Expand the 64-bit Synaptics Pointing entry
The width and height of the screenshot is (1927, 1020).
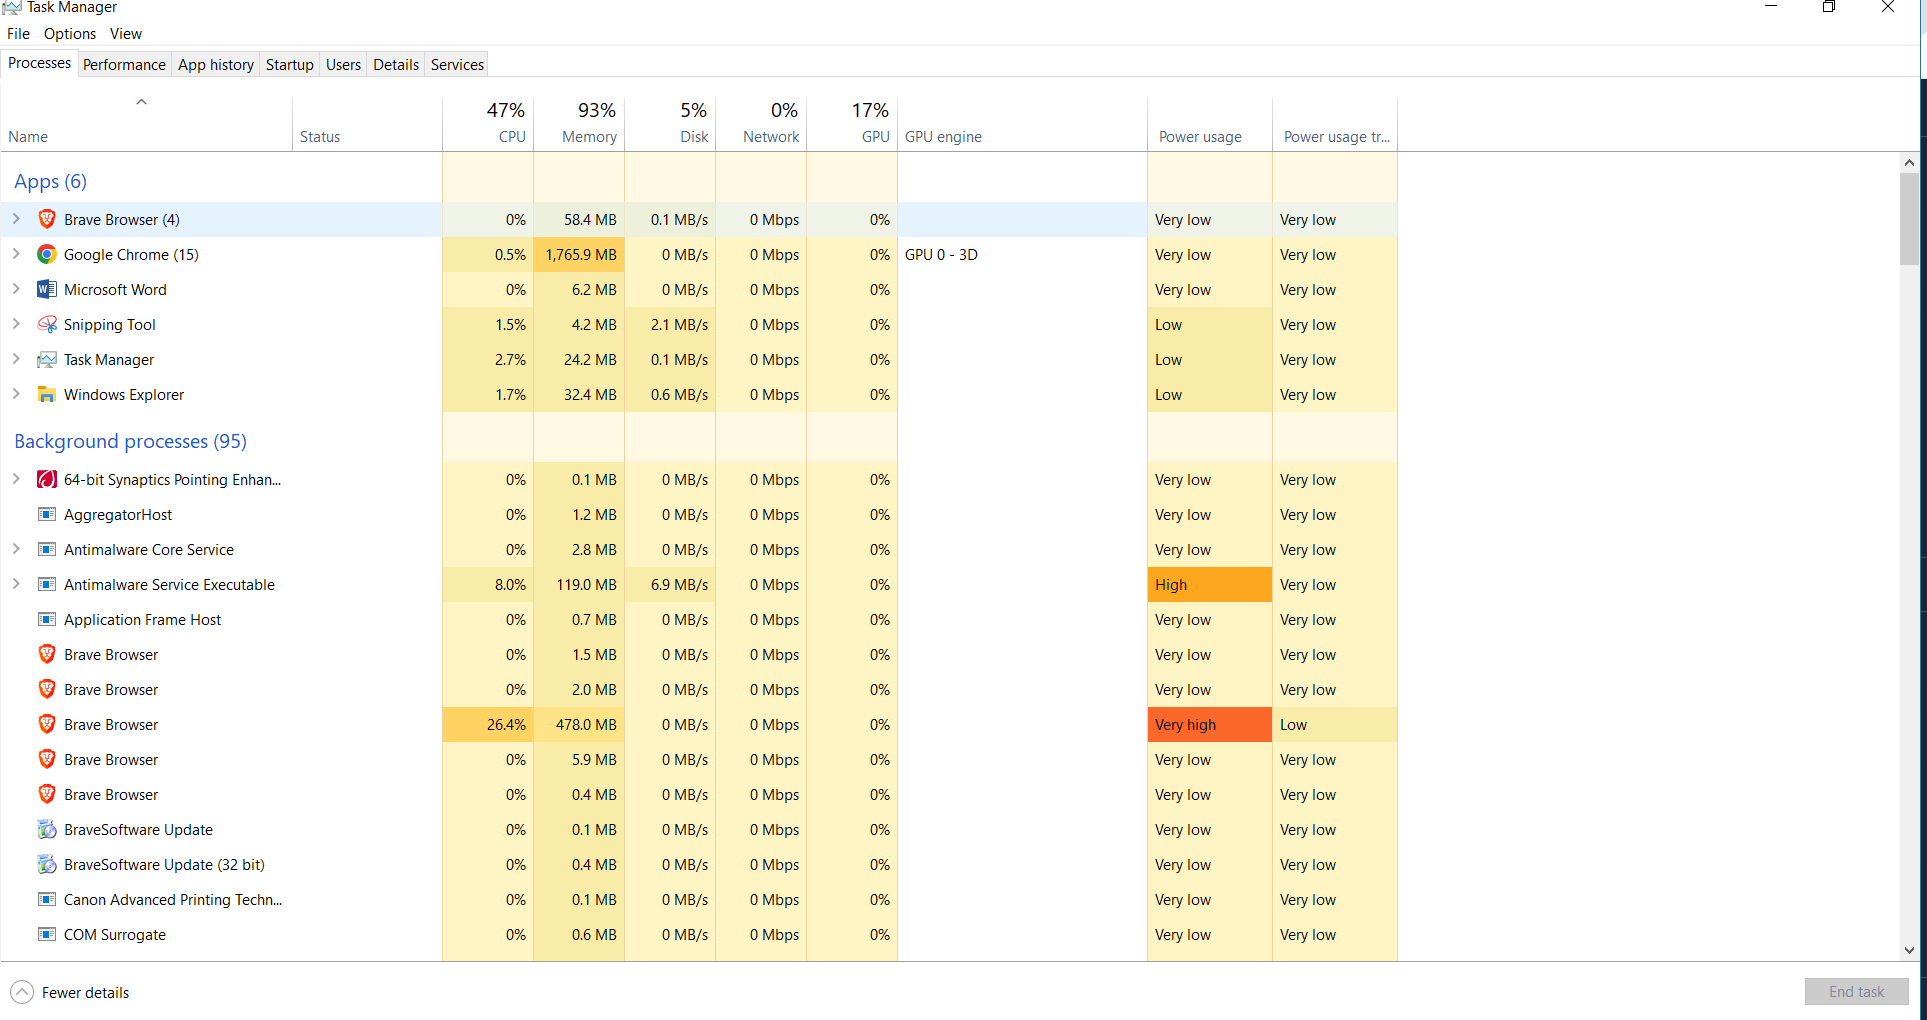point(16,479)
